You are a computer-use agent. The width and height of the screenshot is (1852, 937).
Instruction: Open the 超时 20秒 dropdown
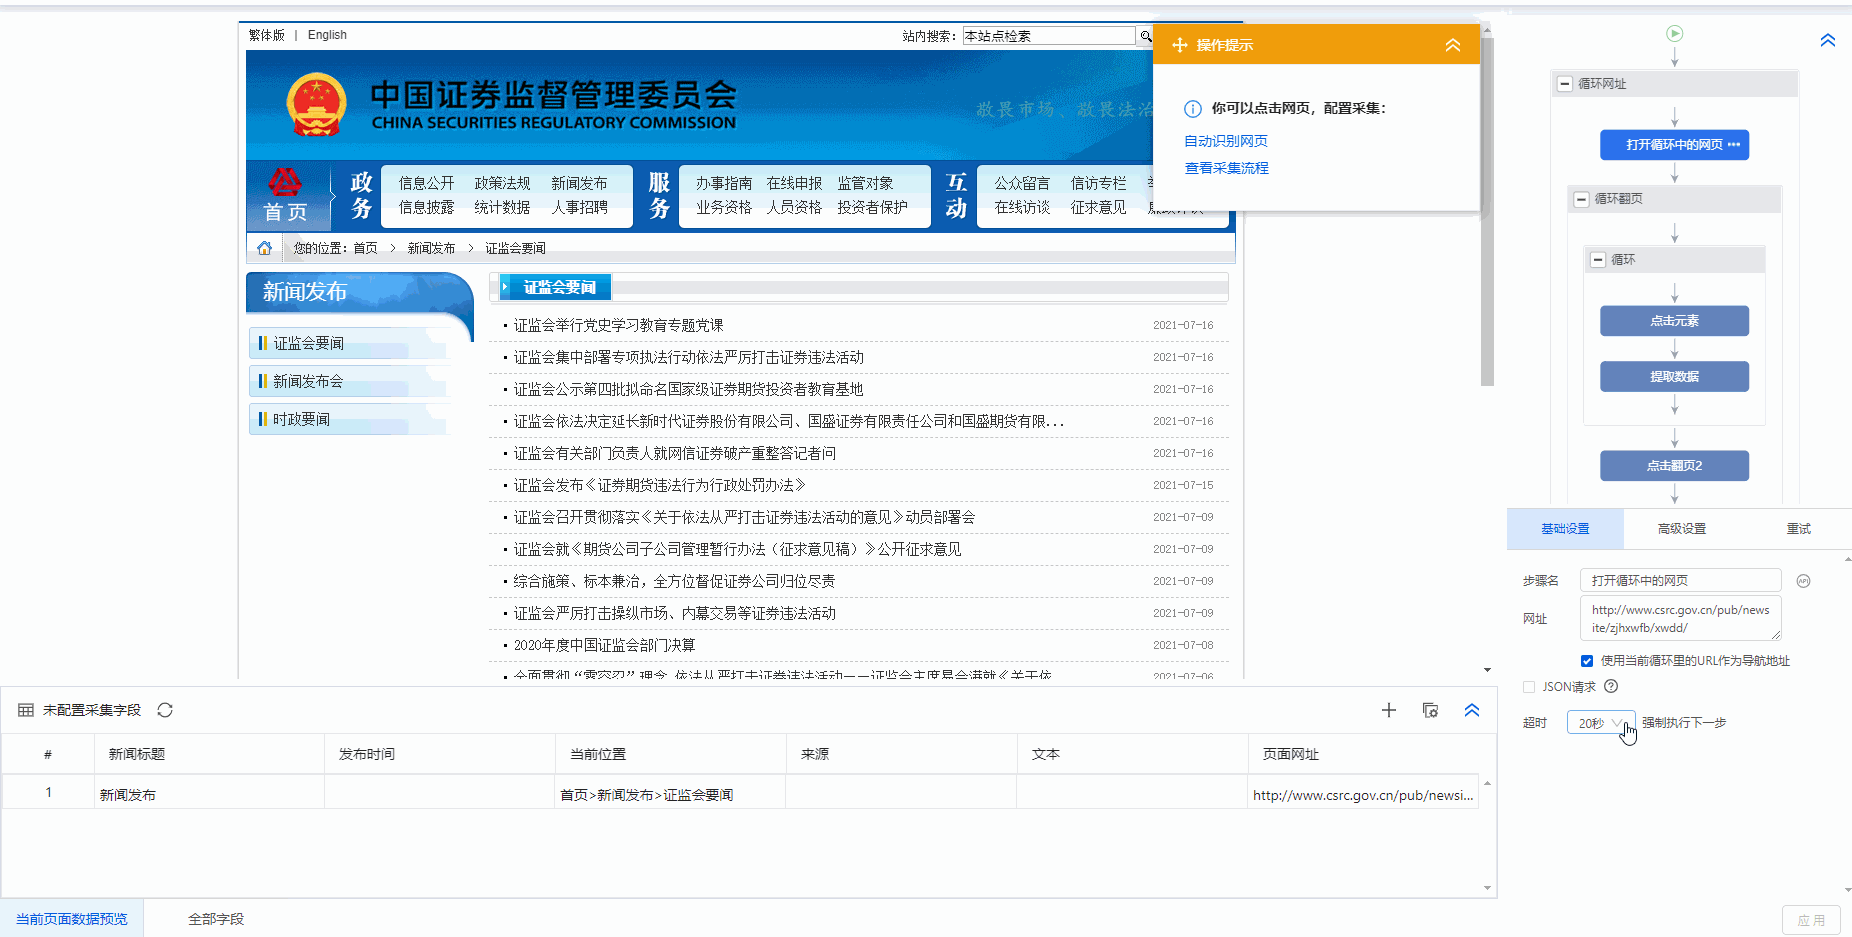tap(1600, 723)
